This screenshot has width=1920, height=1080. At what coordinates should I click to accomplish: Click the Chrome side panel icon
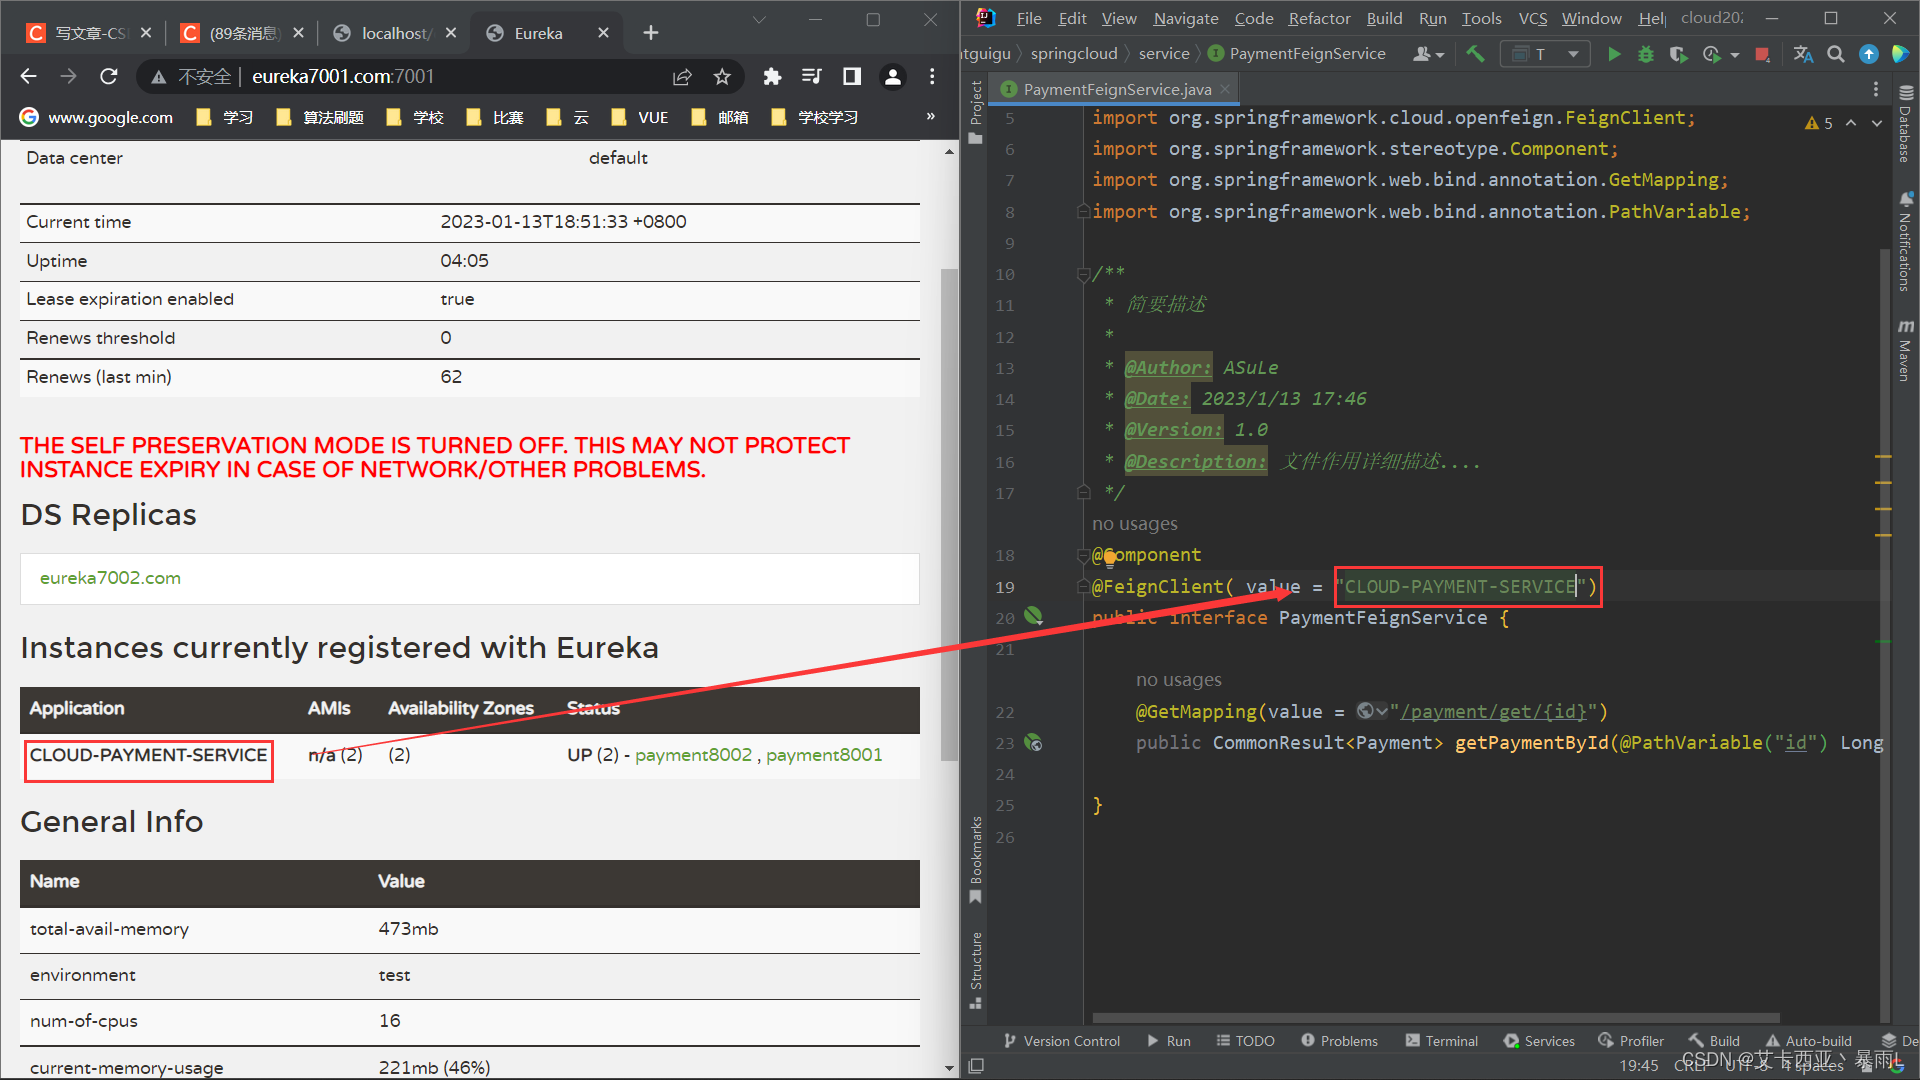(852, 76)
